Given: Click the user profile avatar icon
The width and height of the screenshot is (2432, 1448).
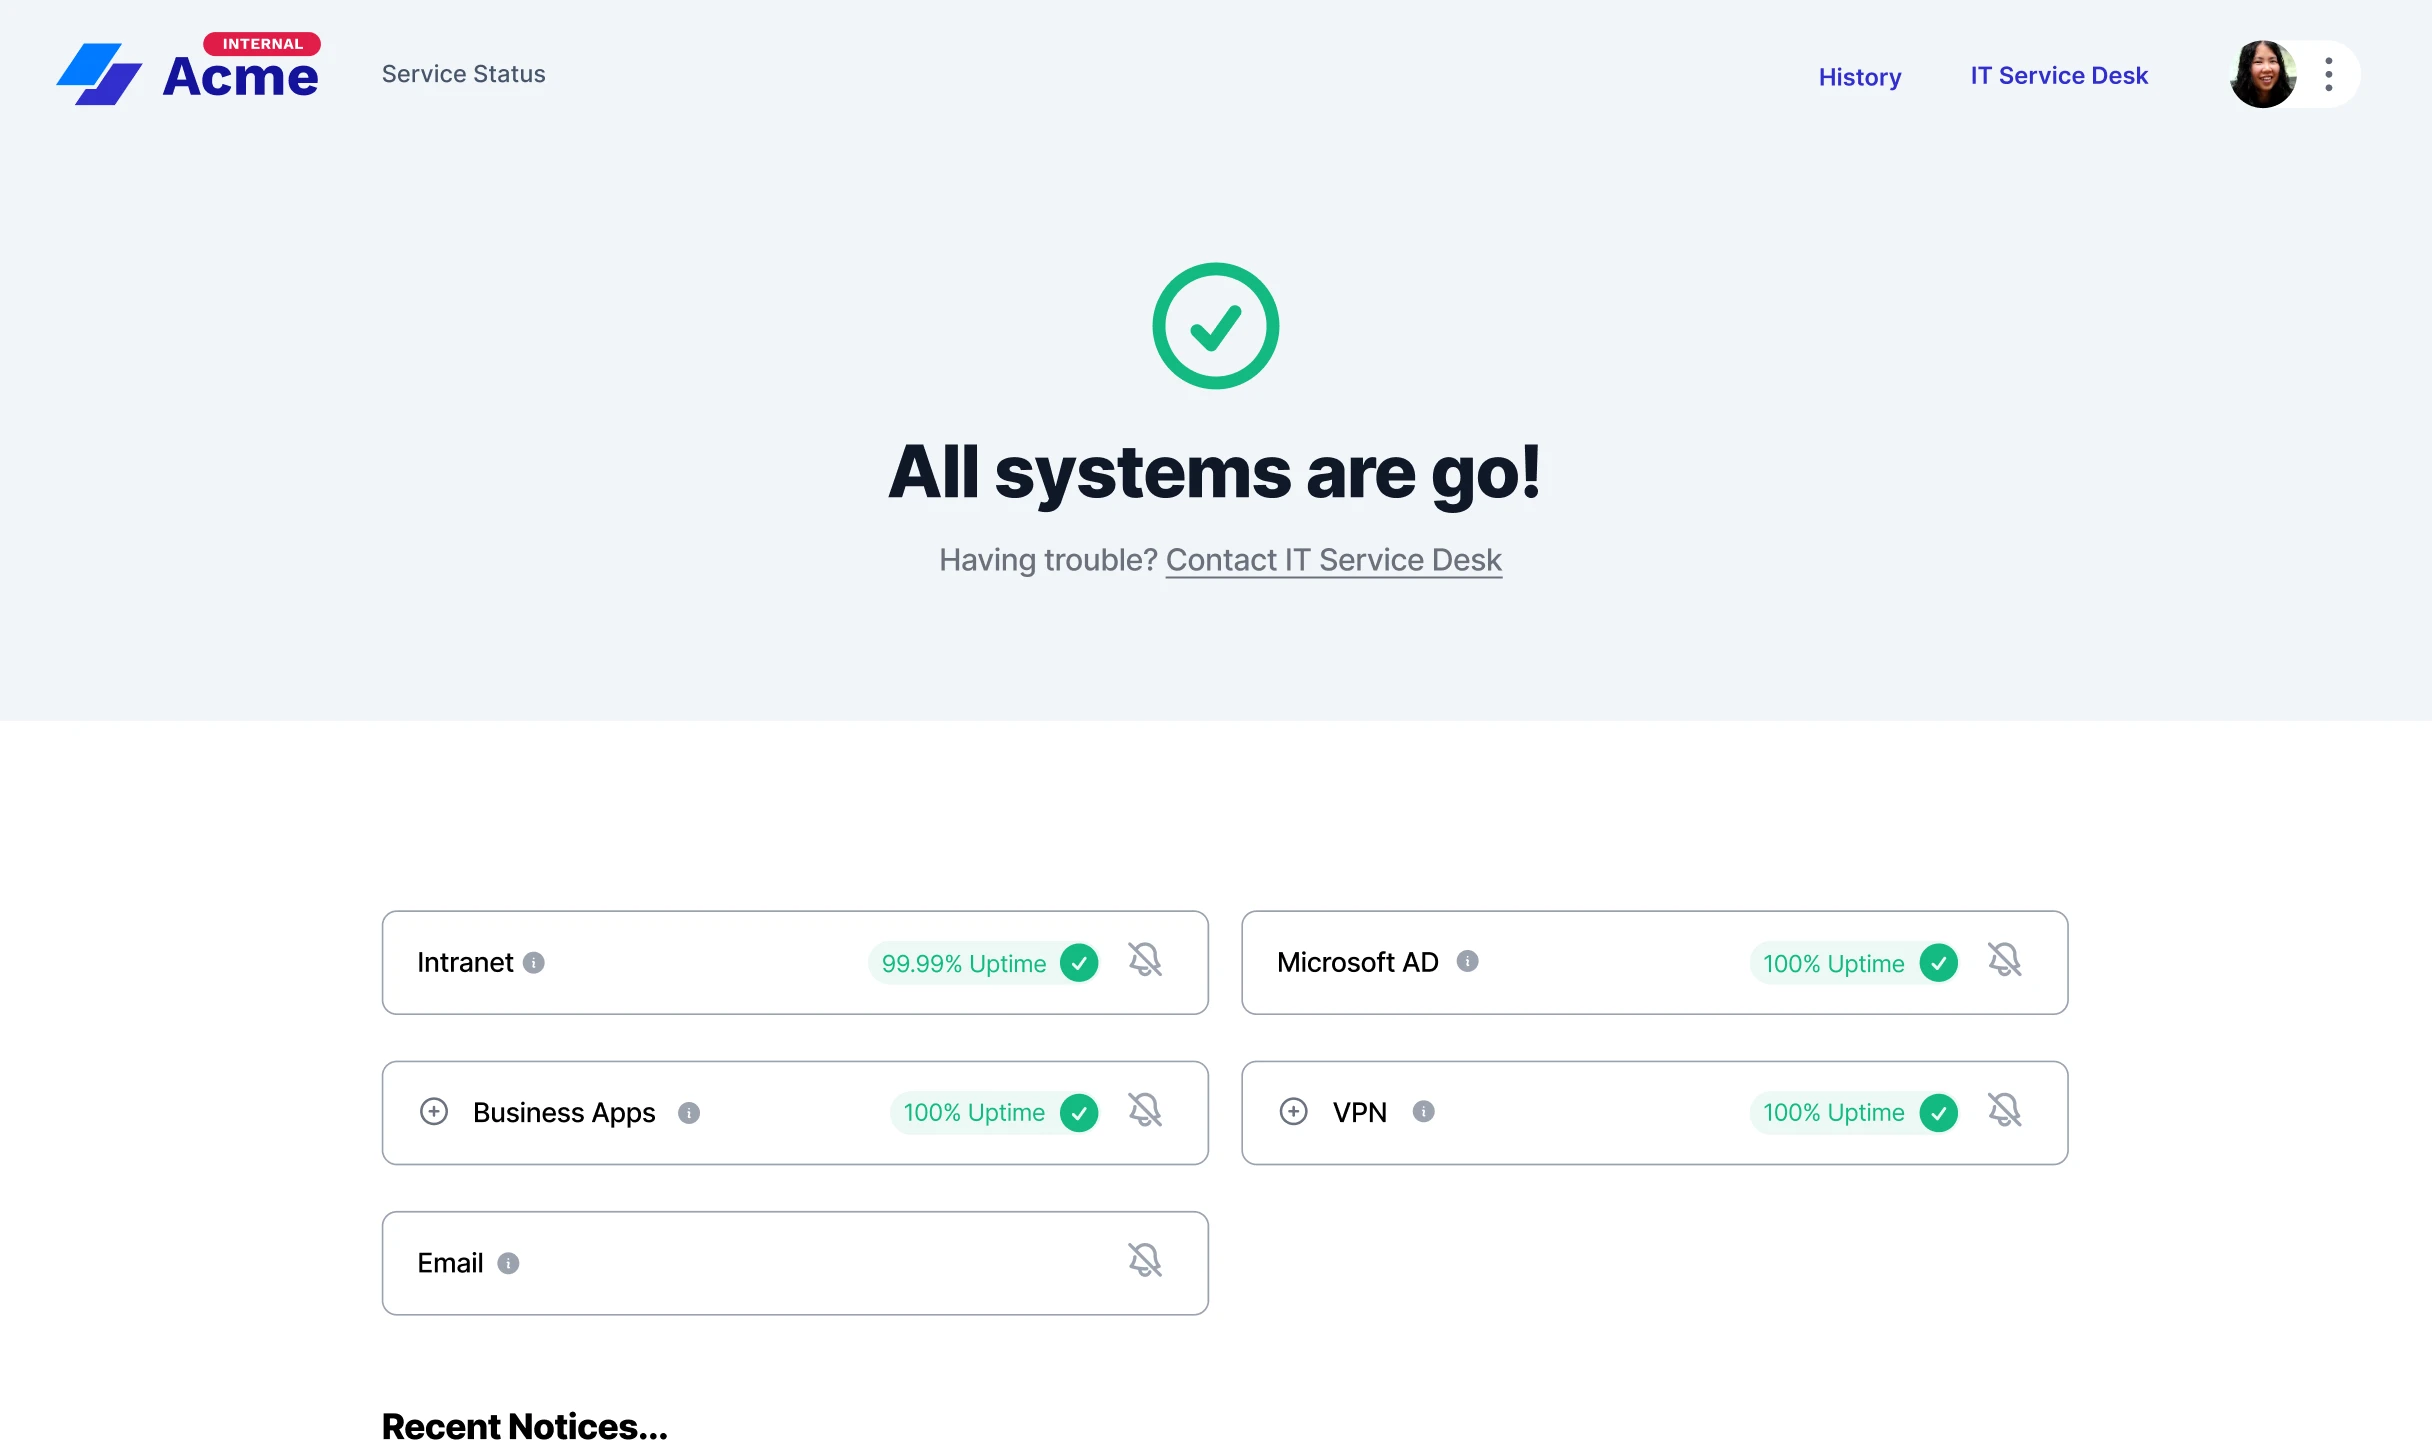Looking at the screenshot, I should tap(2261, 74).
